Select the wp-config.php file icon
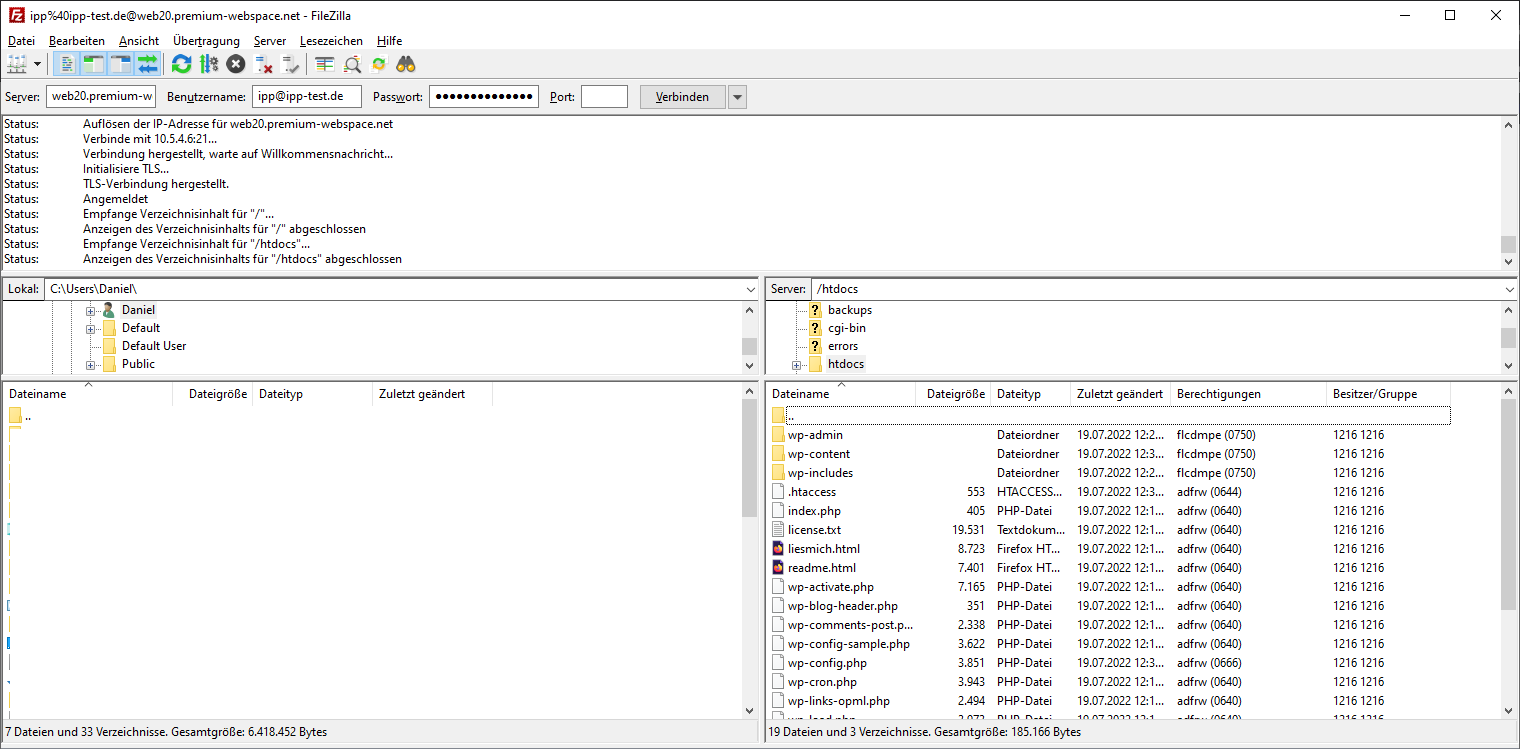The image size is (1520, 749). [779, 663]
